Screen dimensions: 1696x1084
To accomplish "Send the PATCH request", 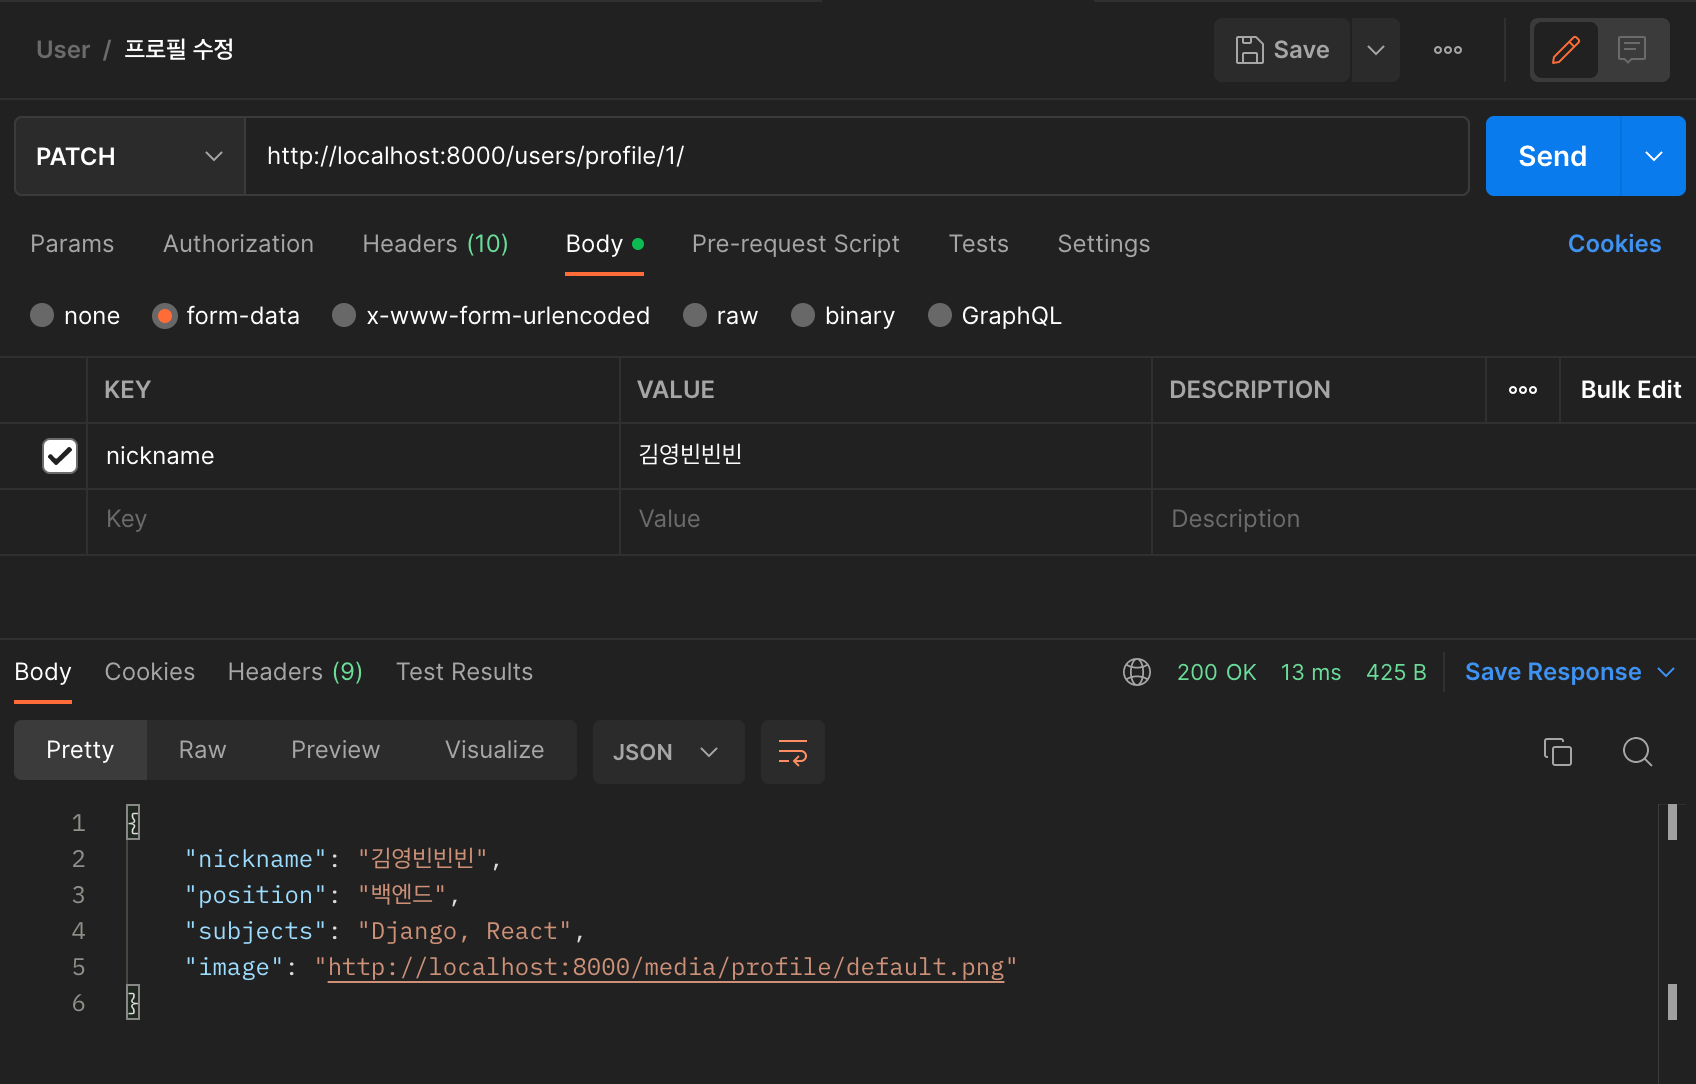I will (1552, 156).
